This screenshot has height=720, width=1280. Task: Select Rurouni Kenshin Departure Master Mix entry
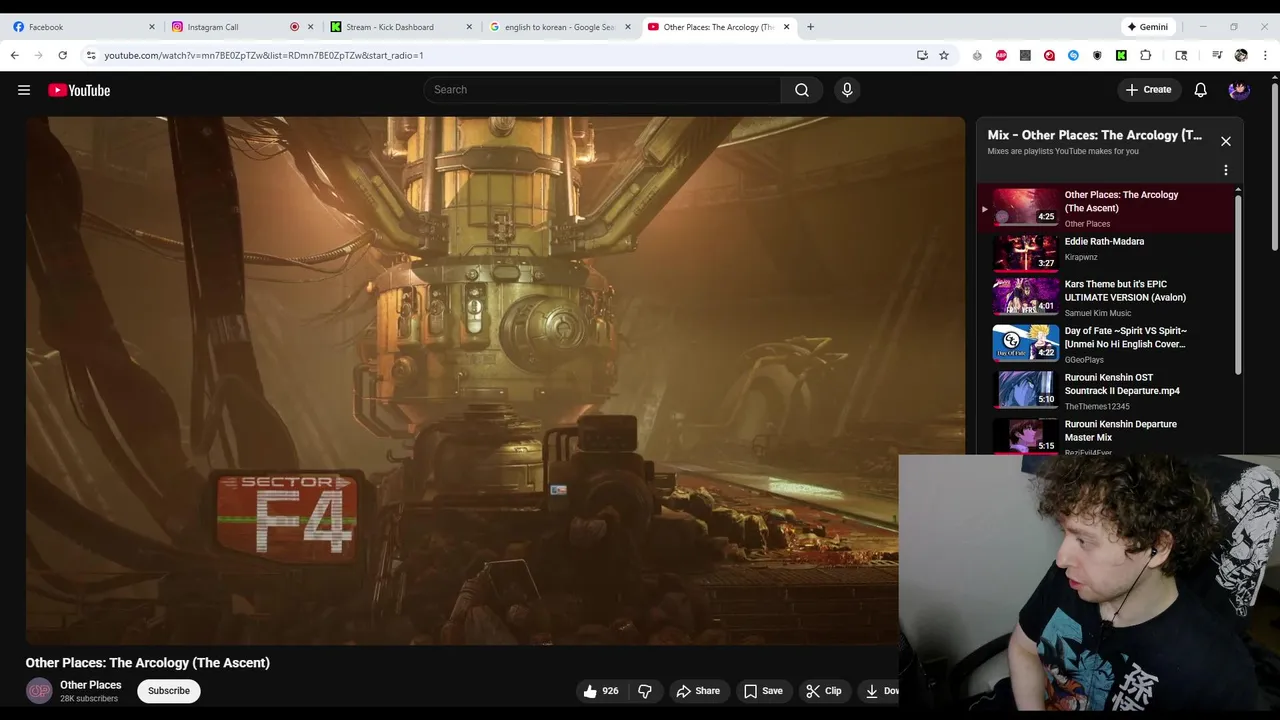tap(1104, 437)
